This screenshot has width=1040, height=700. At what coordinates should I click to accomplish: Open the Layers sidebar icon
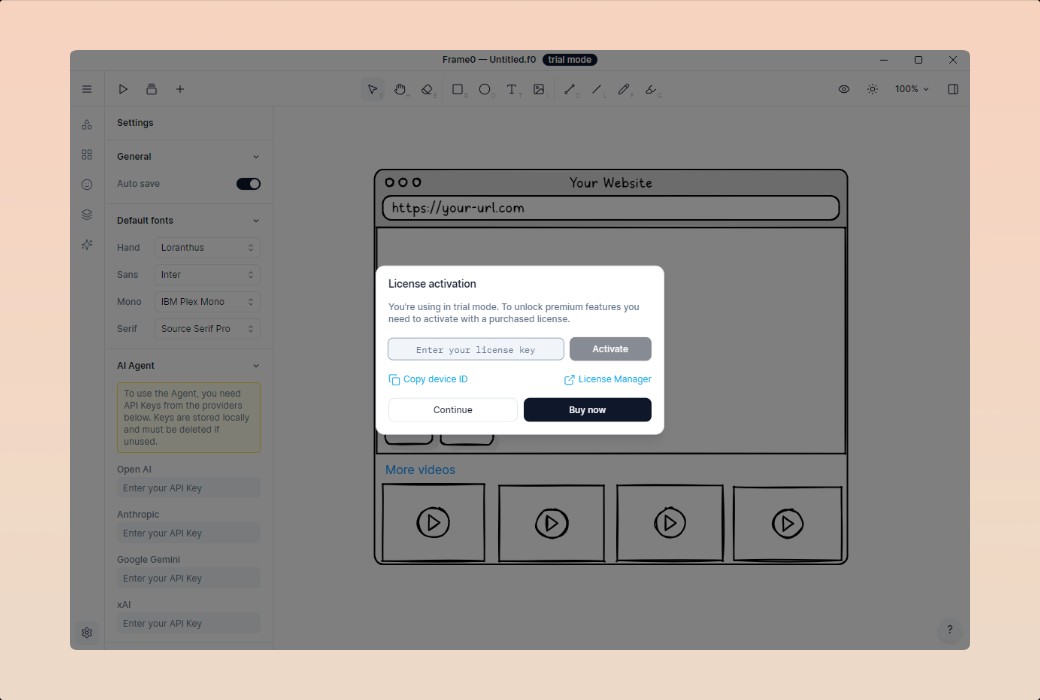87,214
